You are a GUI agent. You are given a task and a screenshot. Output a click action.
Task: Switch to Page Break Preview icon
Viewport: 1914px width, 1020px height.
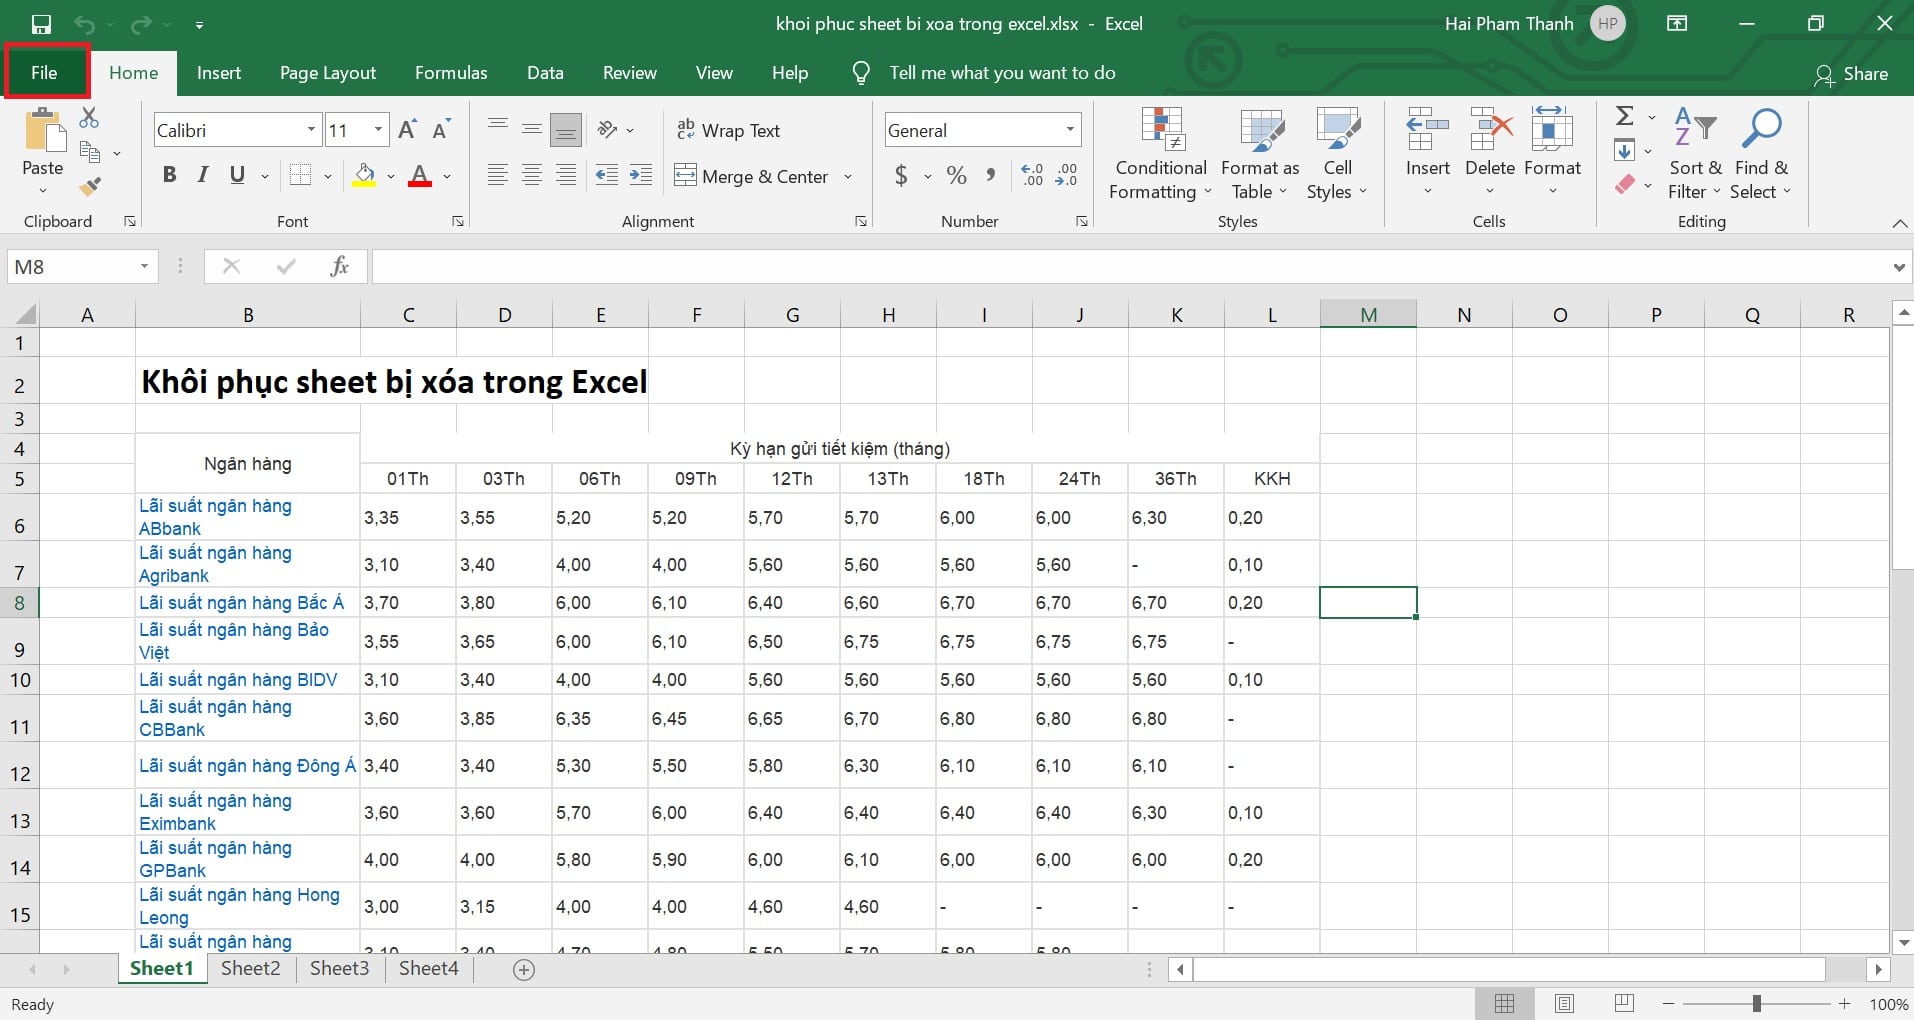tap(1625, 1004)
